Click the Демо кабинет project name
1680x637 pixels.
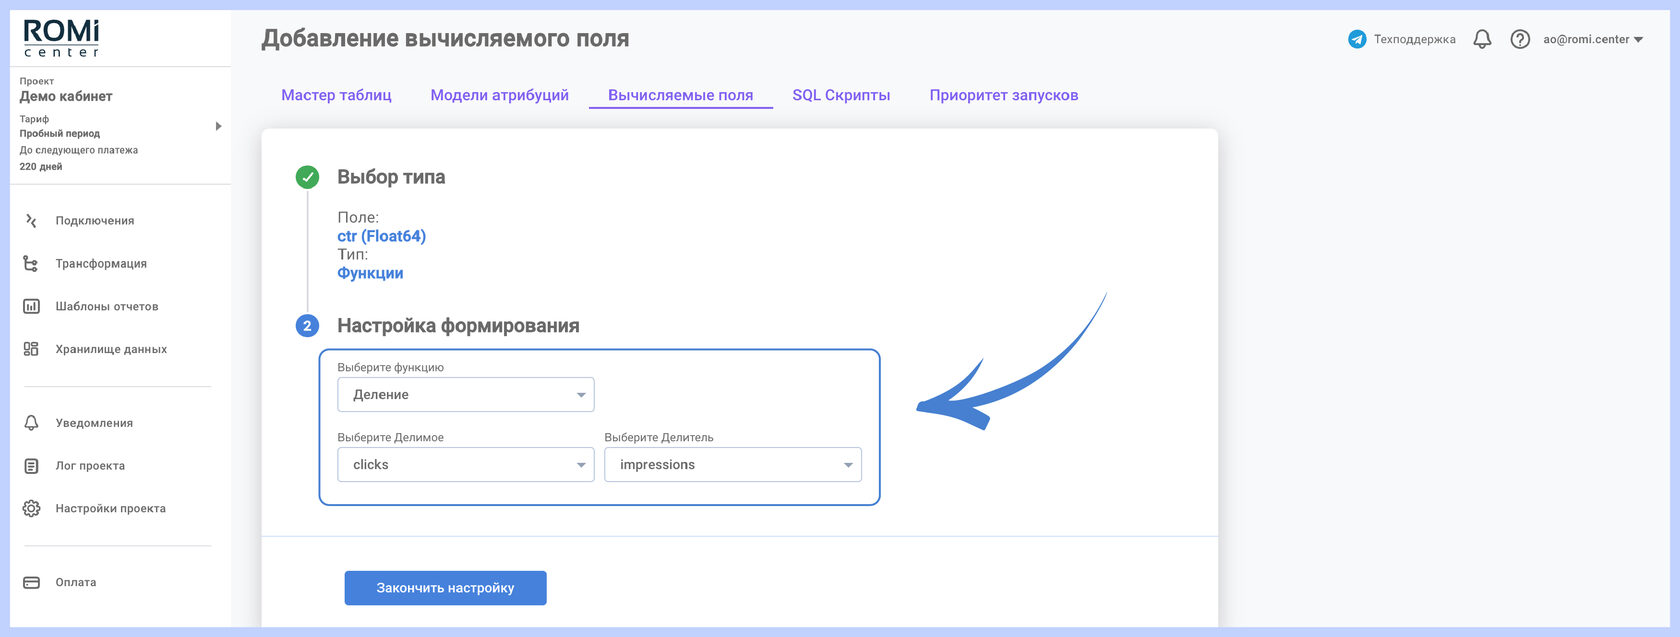pyautogui.click(x=66, y=96)
